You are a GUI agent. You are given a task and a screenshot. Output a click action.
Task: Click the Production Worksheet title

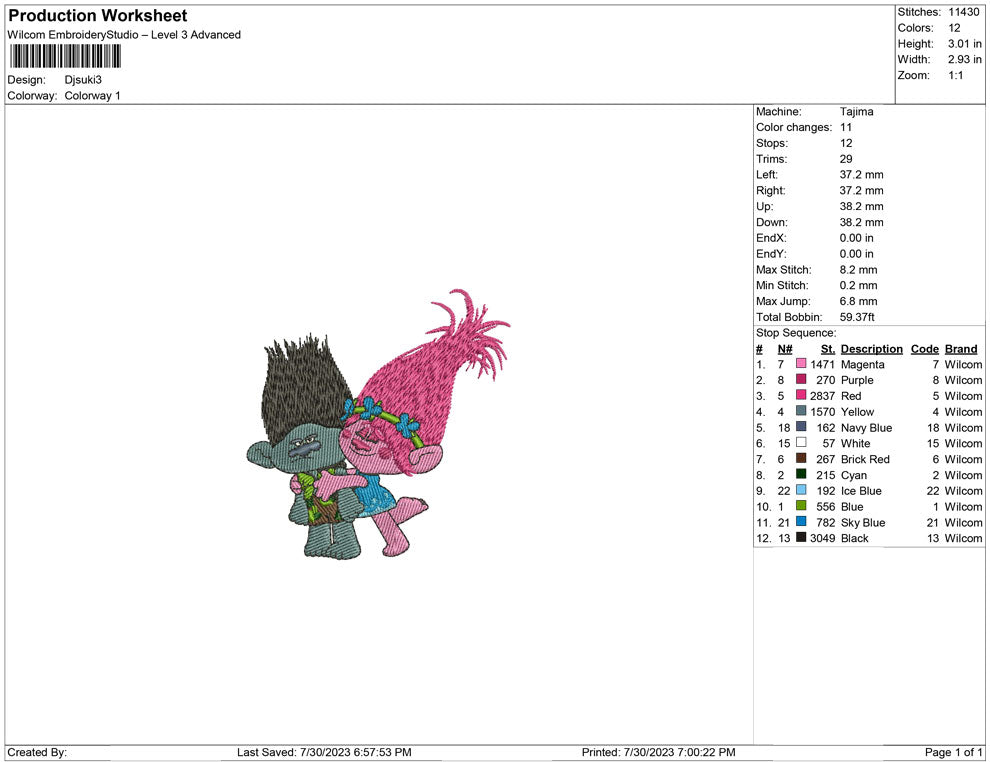(98, 16)
